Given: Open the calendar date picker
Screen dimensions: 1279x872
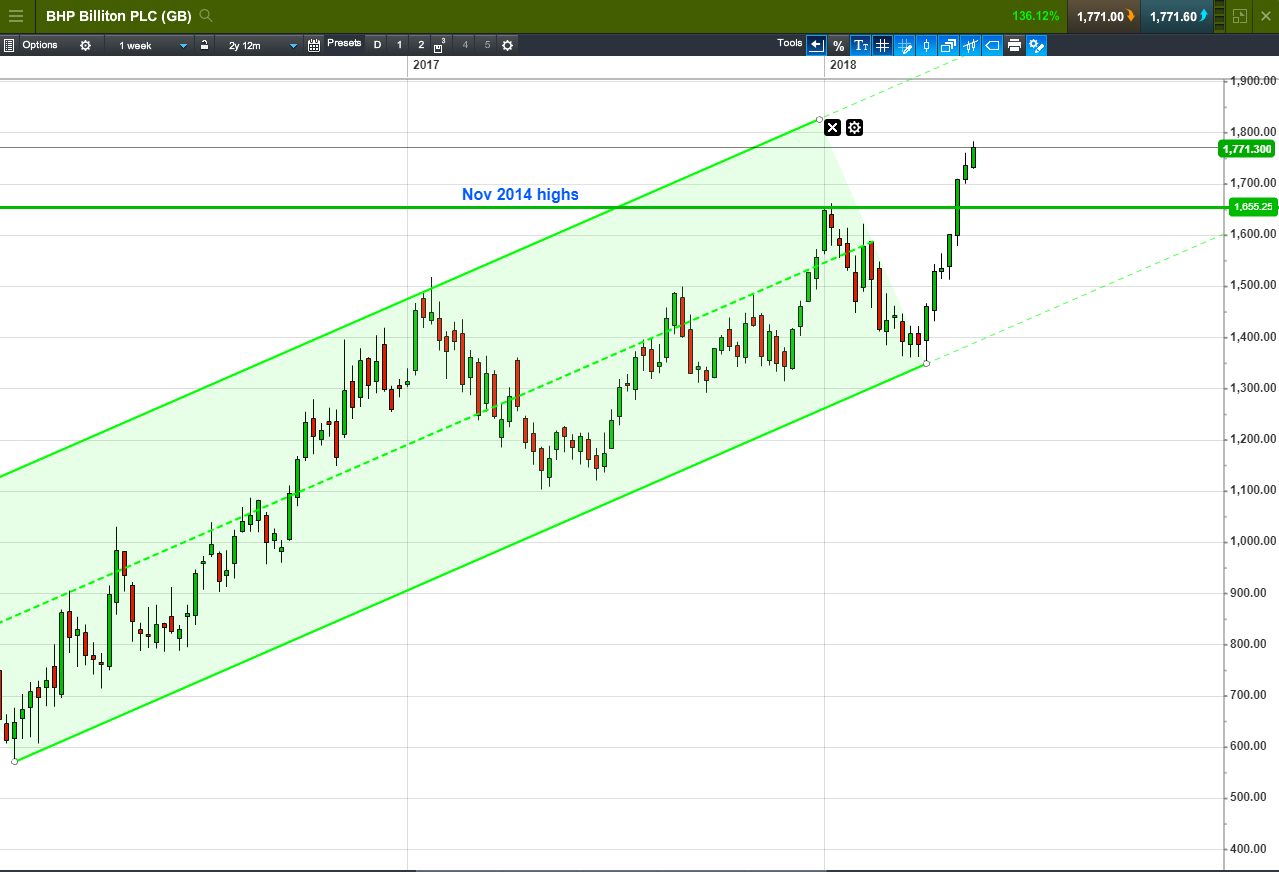Looking at the screenshot, I should click(314, 45).
